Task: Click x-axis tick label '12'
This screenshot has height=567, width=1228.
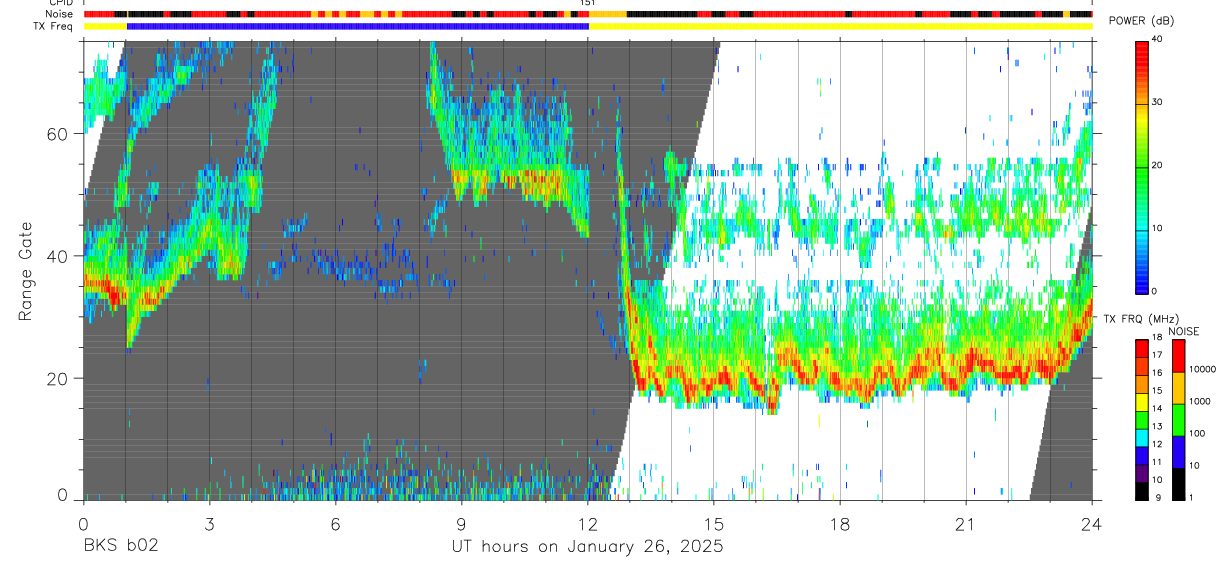Action: point(587,523)
